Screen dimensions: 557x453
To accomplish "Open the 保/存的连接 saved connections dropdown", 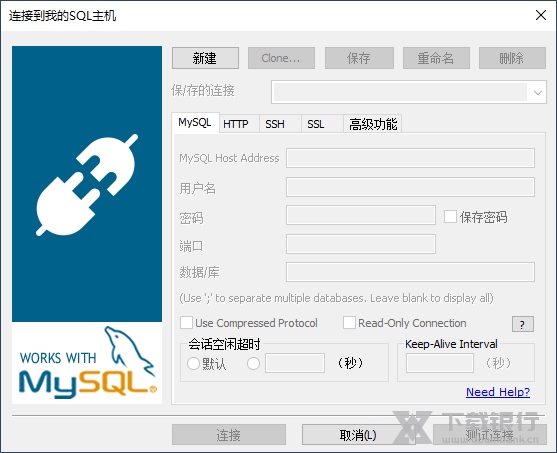I will [409, 92].
